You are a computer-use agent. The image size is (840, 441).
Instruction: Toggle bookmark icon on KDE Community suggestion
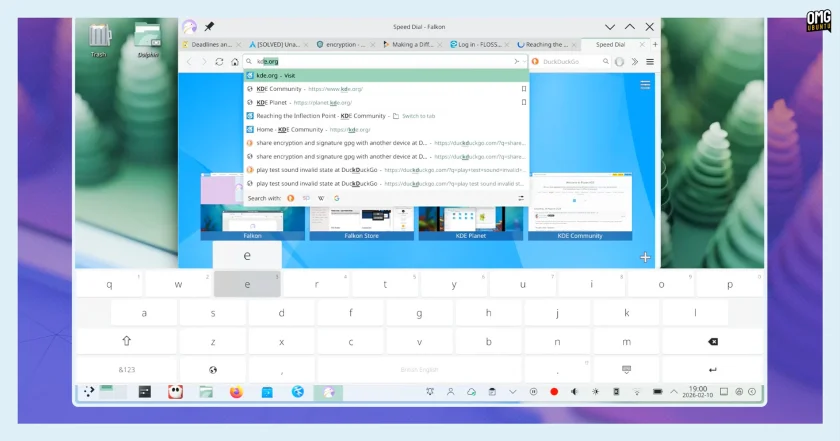click(524, 89)
